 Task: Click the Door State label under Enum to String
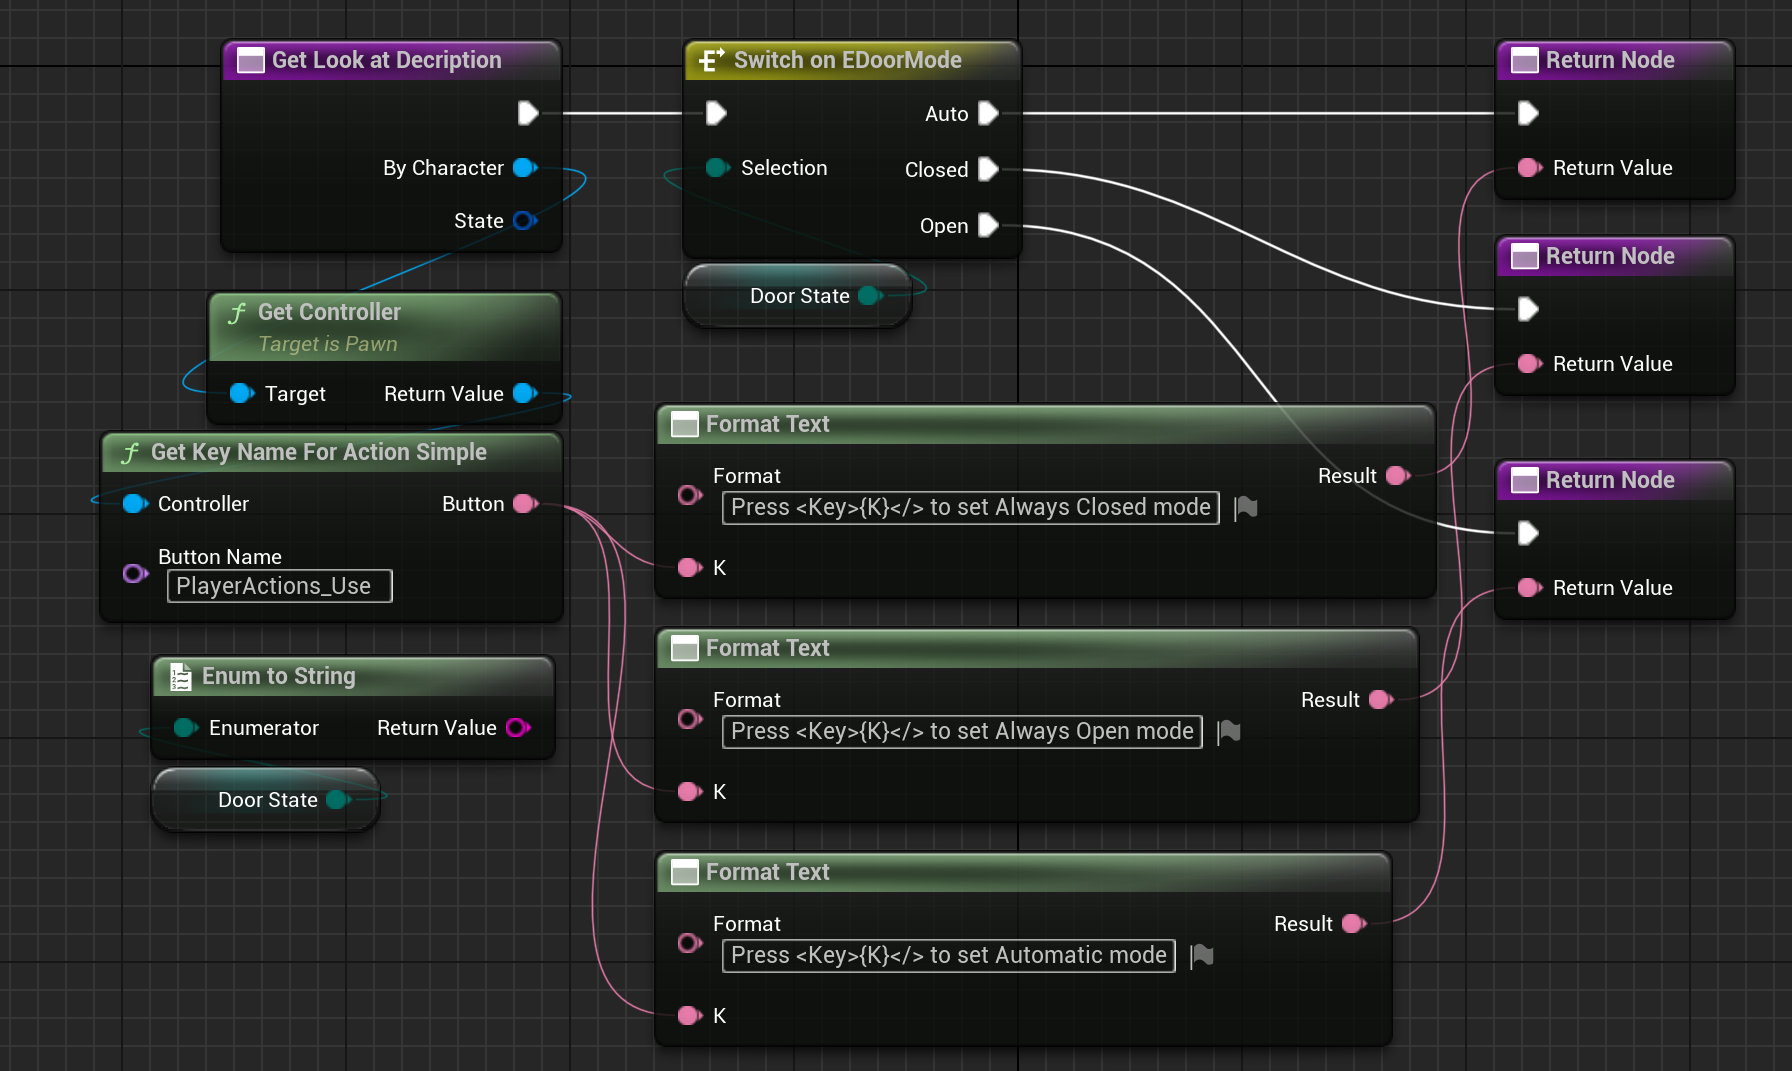[x=268, y=800]
